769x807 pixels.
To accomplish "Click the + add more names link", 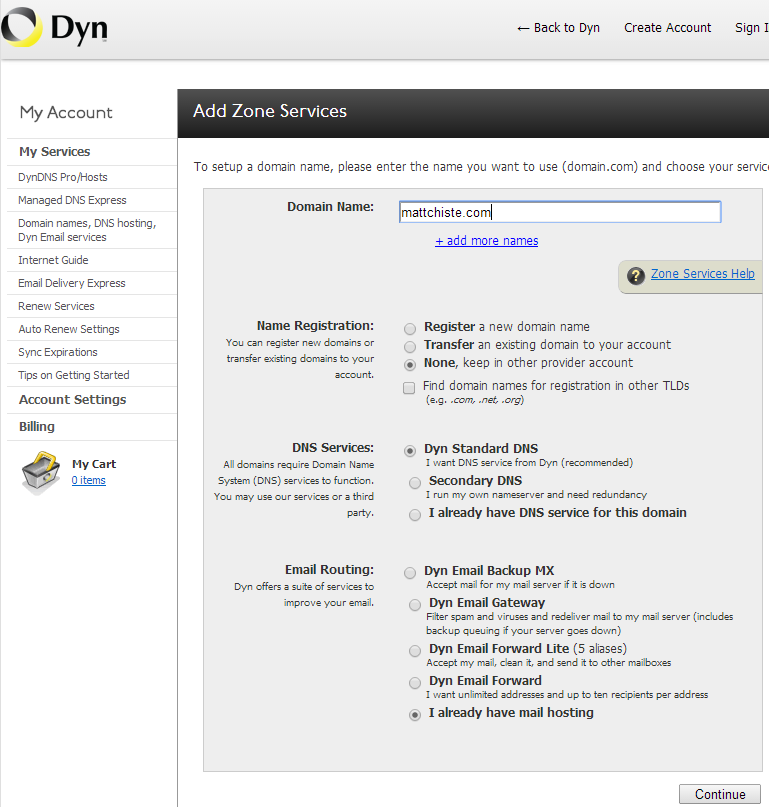I will coord(486,240).
